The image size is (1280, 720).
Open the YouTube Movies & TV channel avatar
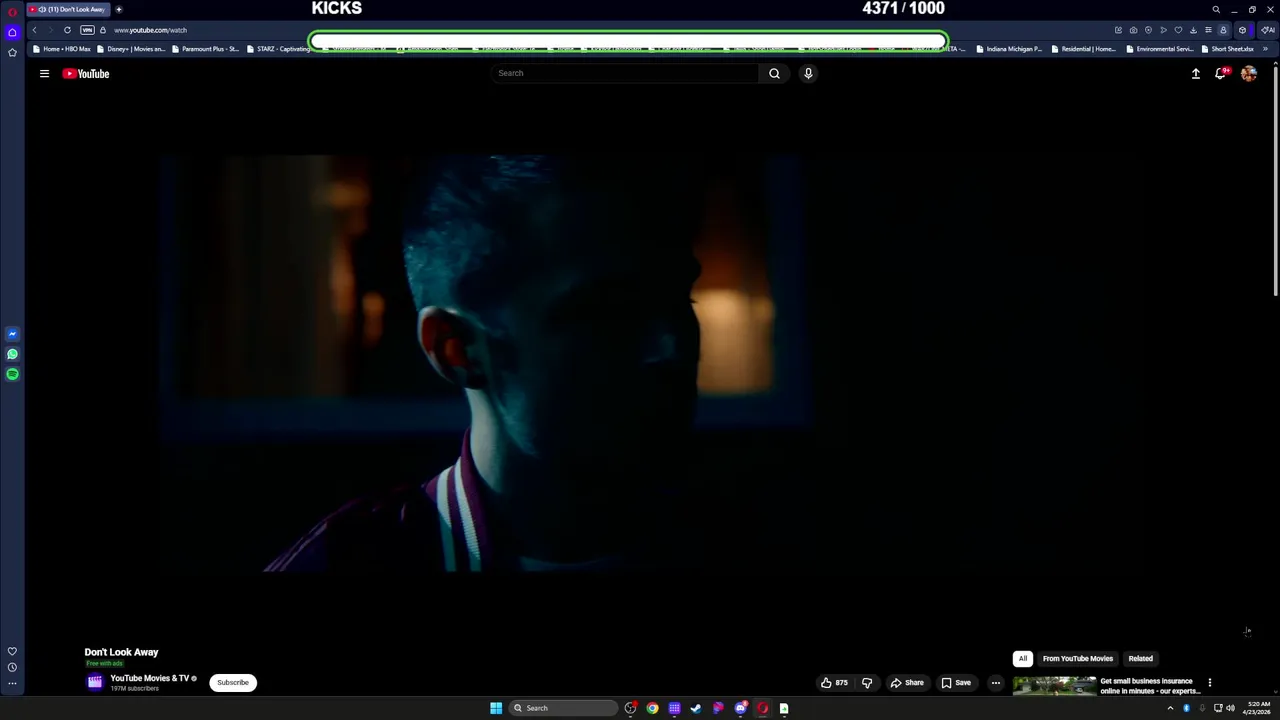95,683
